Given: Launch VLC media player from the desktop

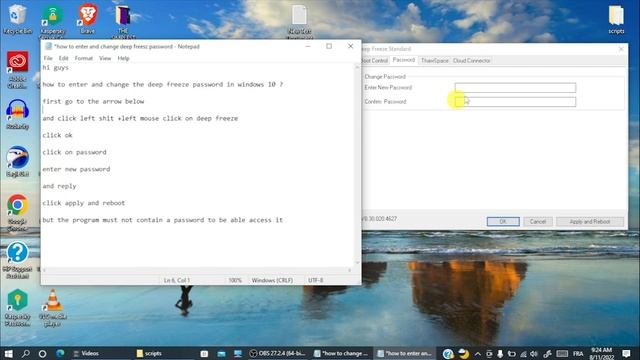Looking at the screenshot, I should [53, 307].
